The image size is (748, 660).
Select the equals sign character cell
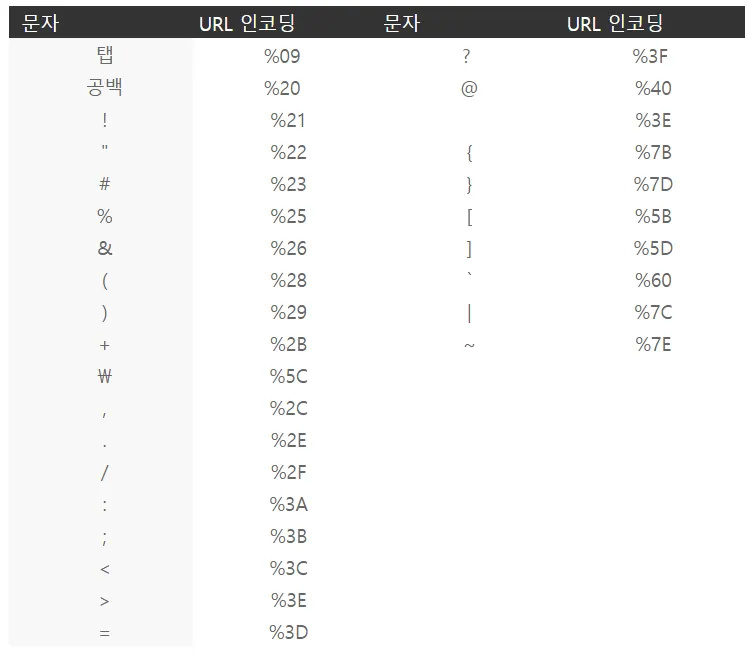tap(104, 633)
